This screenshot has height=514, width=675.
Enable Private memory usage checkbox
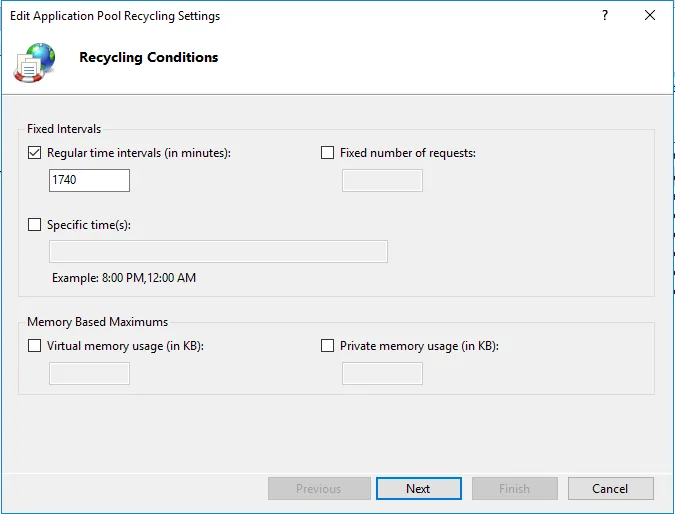click(x=328, y=346)
